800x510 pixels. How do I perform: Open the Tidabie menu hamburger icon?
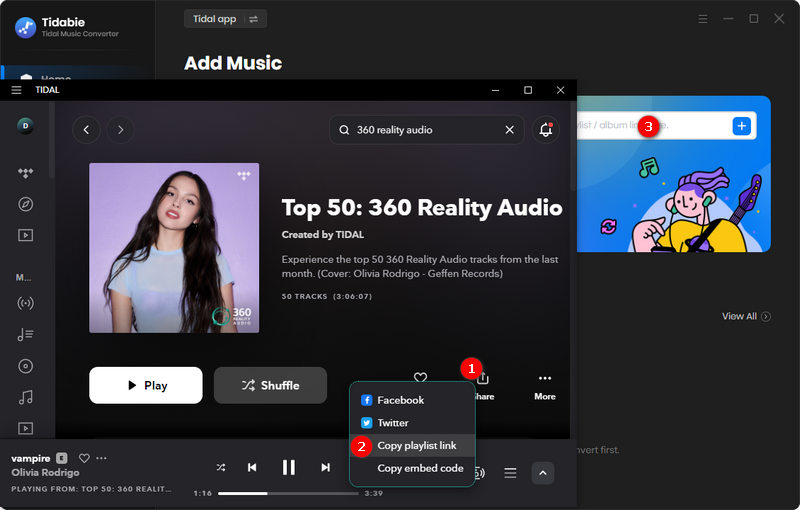click(x=703, y=19)
